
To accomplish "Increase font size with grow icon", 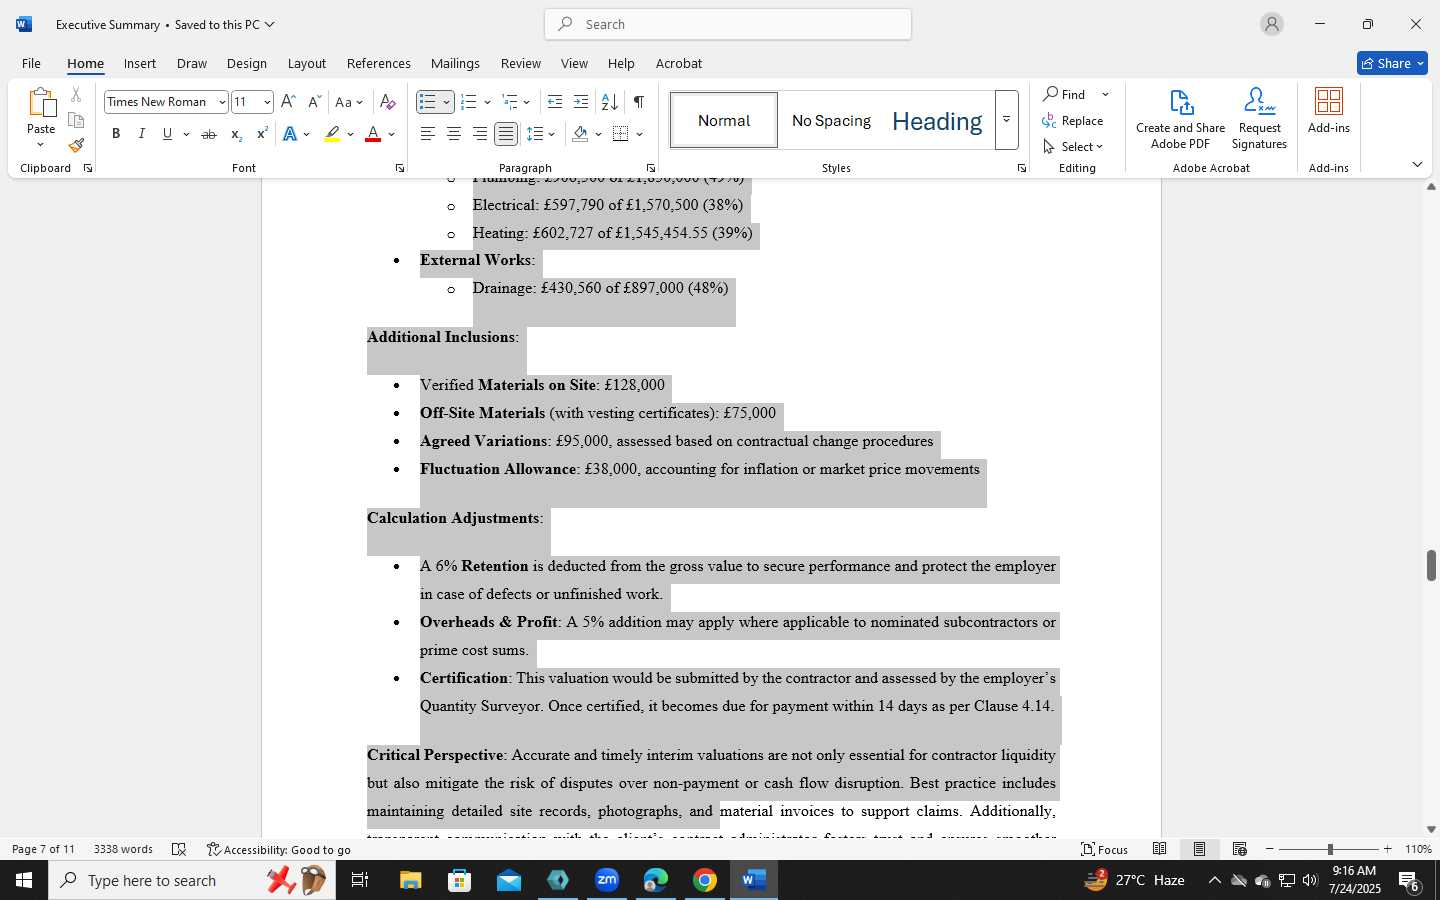I will click(288, 102).
